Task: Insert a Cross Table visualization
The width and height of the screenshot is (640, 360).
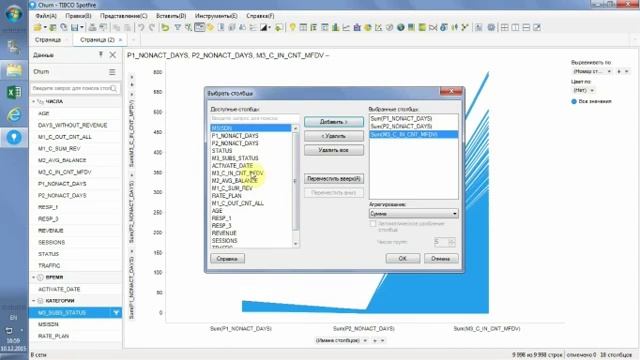Action: [313, 27]
